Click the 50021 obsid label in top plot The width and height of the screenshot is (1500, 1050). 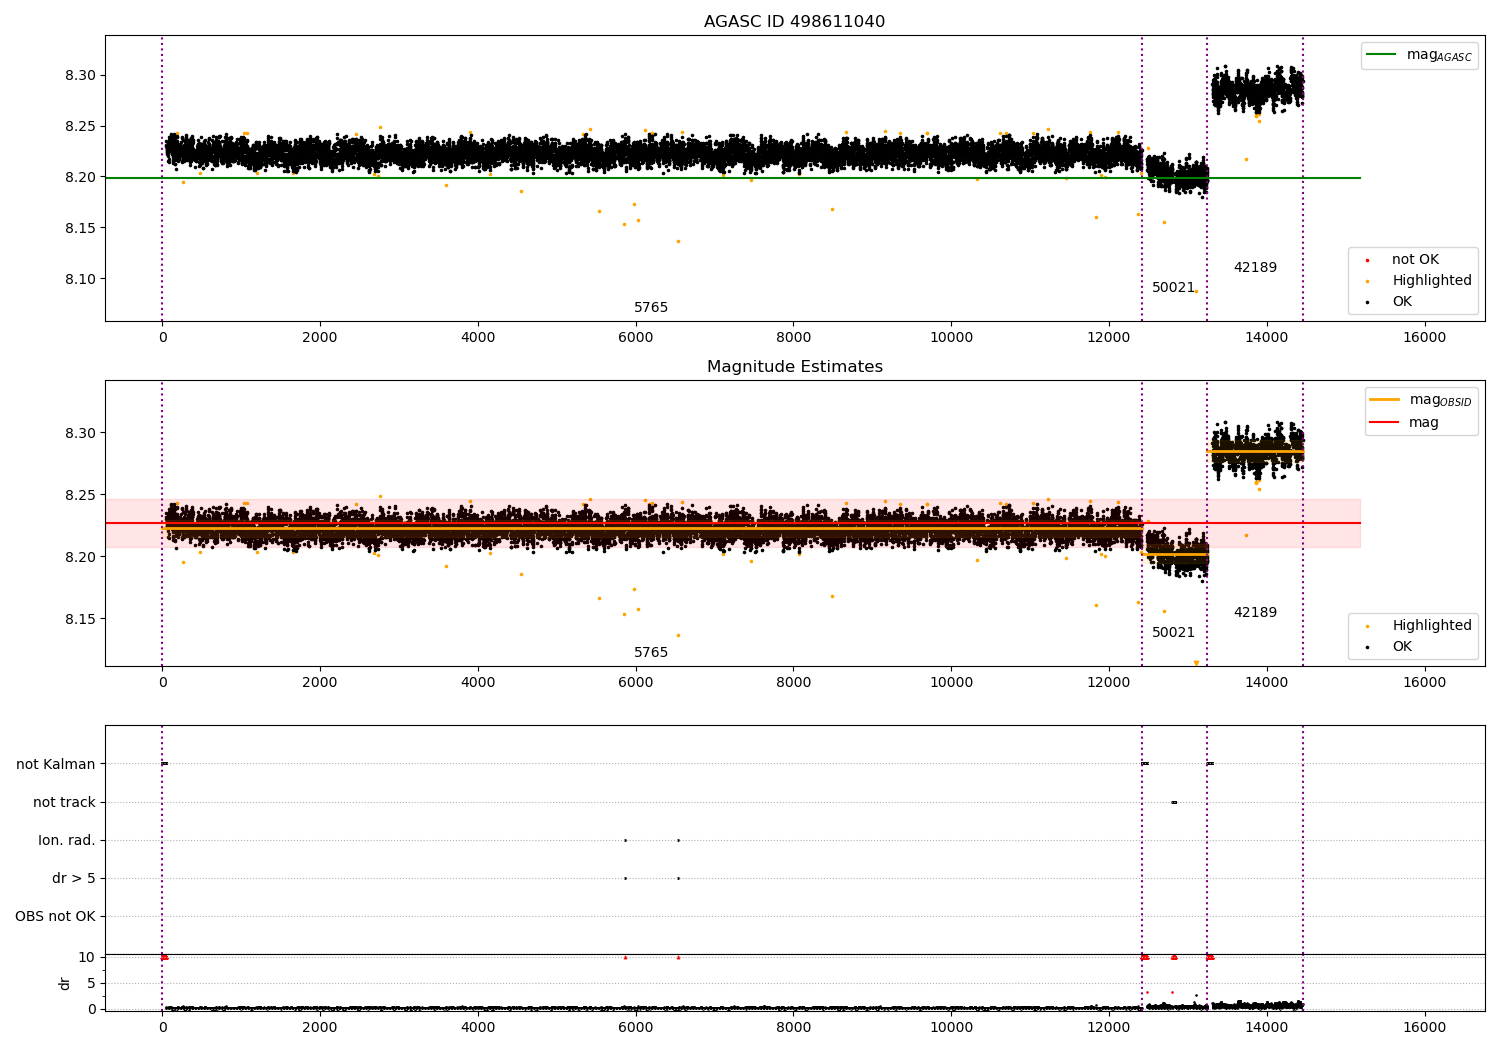coord(1173,287)
